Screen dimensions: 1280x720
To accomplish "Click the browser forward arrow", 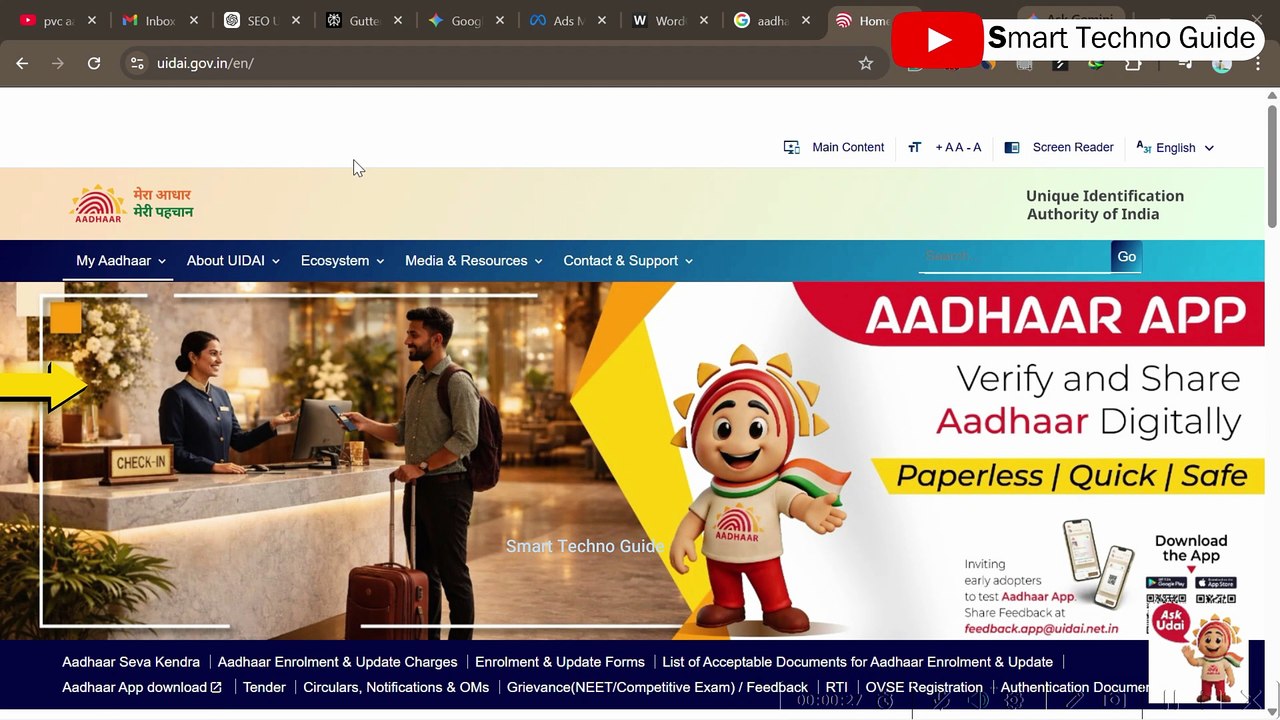I will click(58, 63).
